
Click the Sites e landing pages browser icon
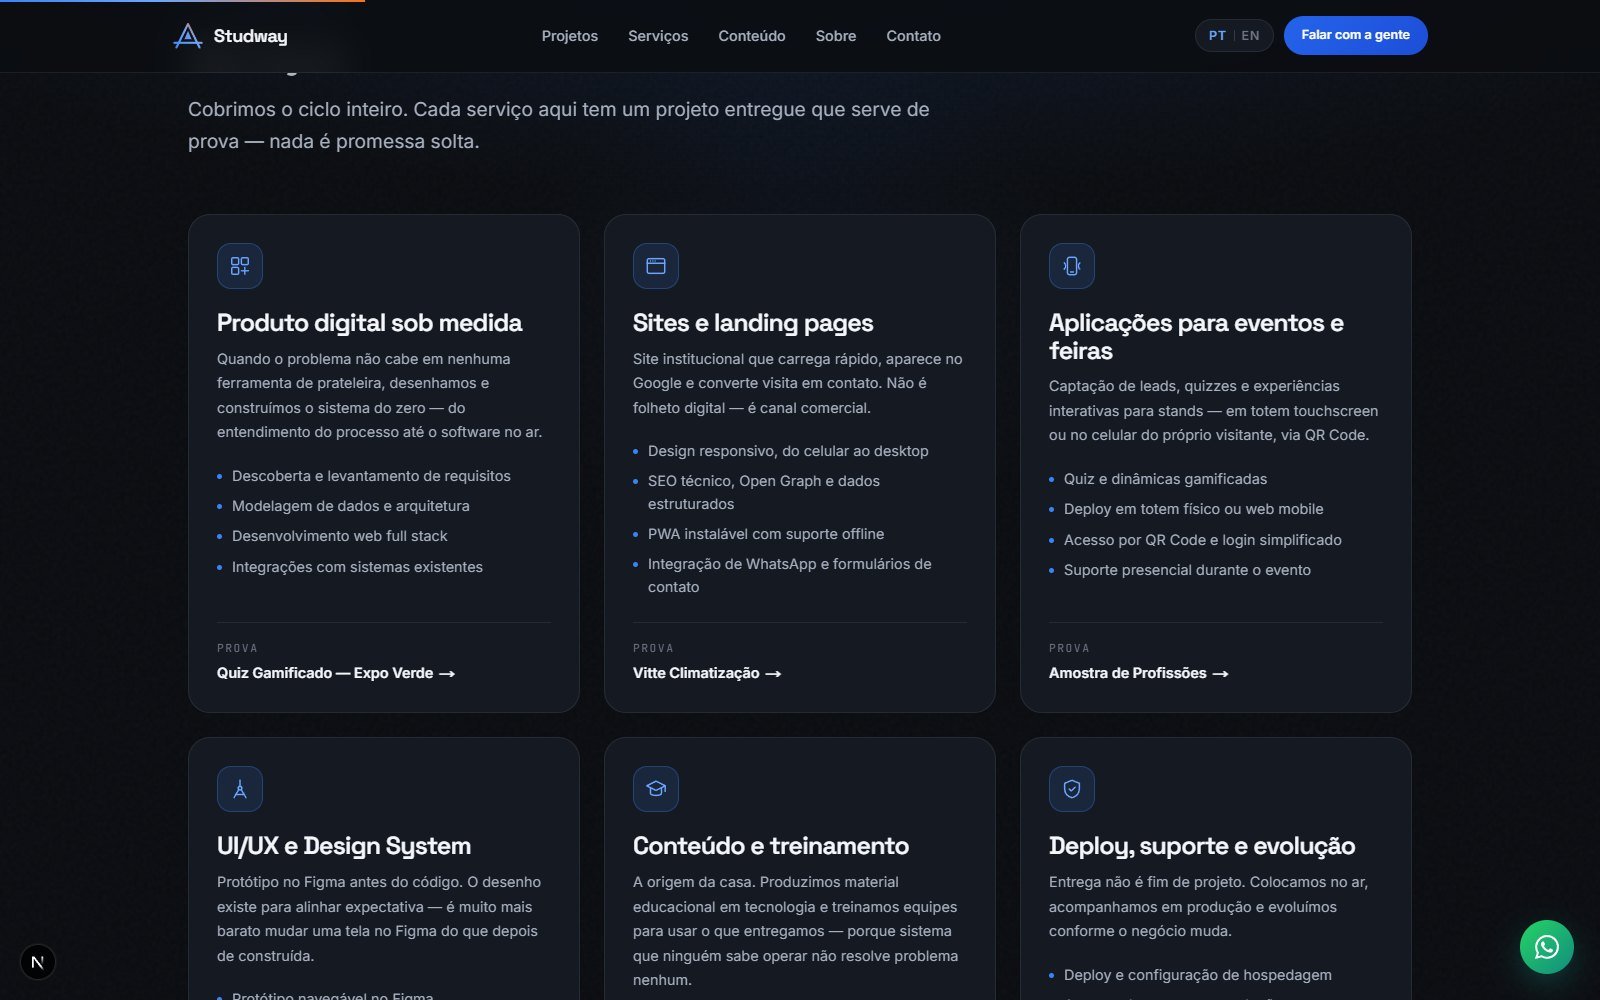click(656, 266)
